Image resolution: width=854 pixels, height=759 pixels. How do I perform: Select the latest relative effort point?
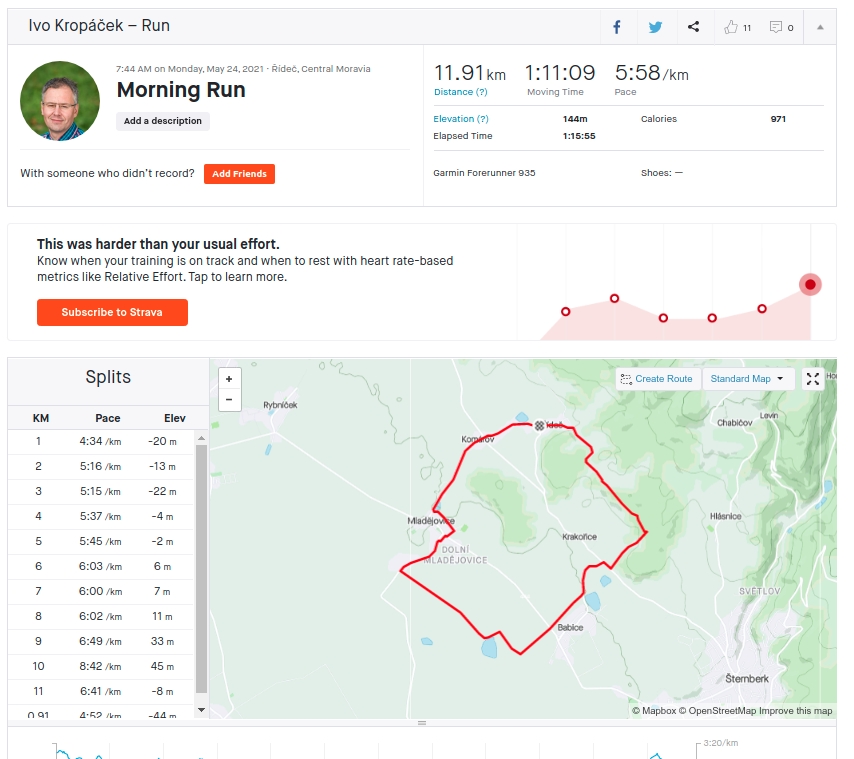coord(810,284)
